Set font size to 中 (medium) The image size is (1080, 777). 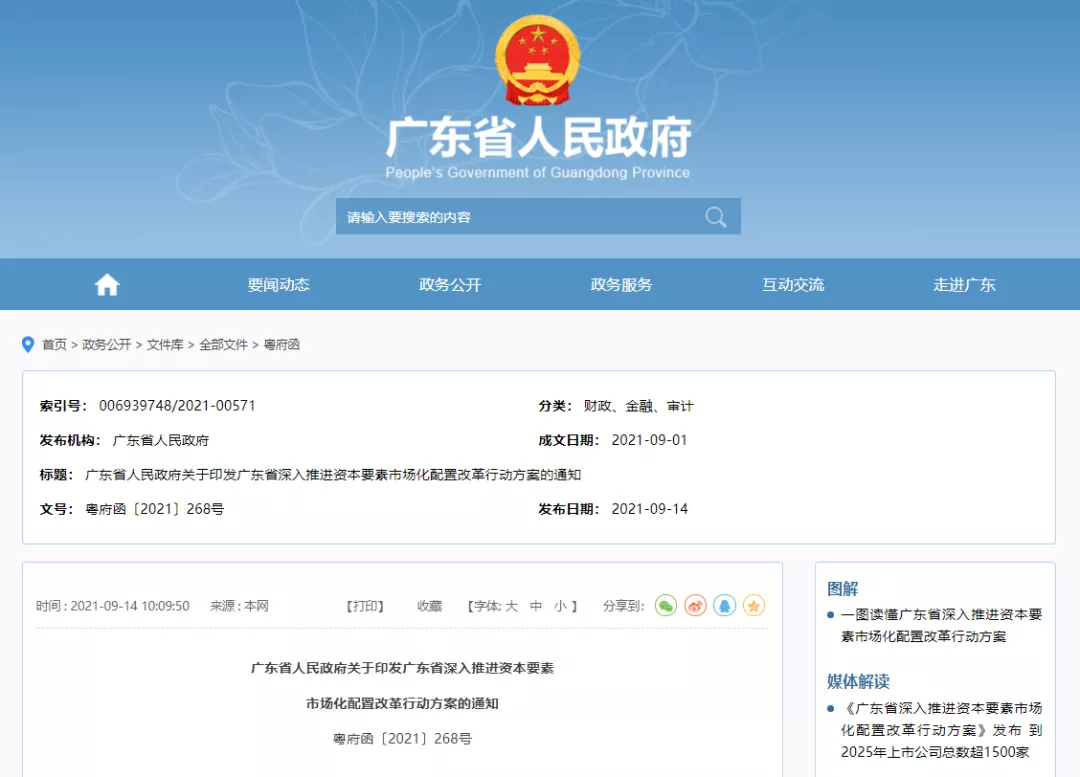click(x=536, y=606)
